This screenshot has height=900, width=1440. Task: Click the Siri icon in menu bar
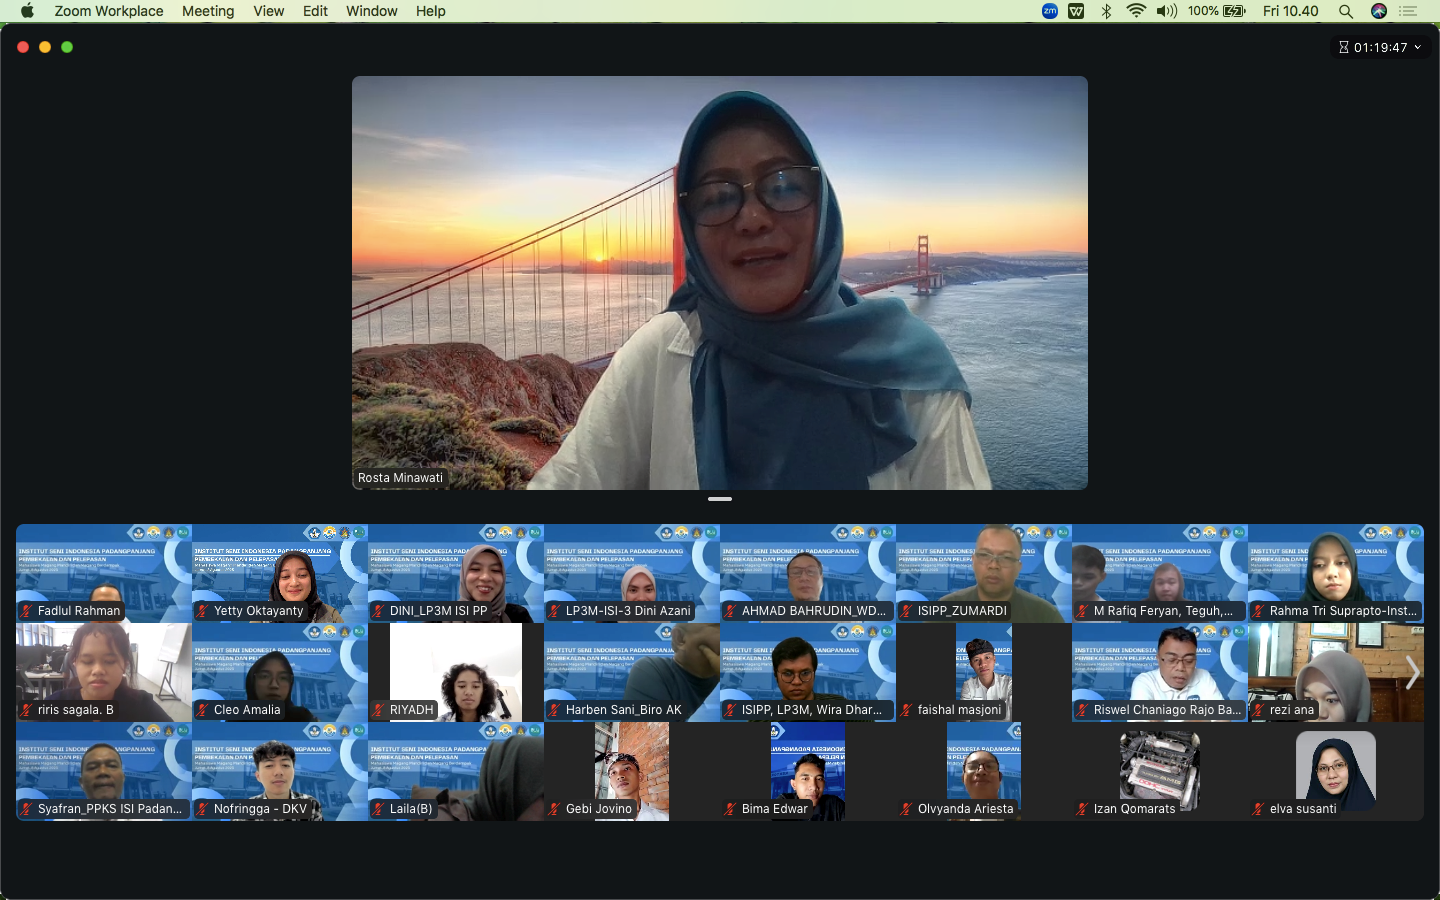click(x=1379, y=11)
